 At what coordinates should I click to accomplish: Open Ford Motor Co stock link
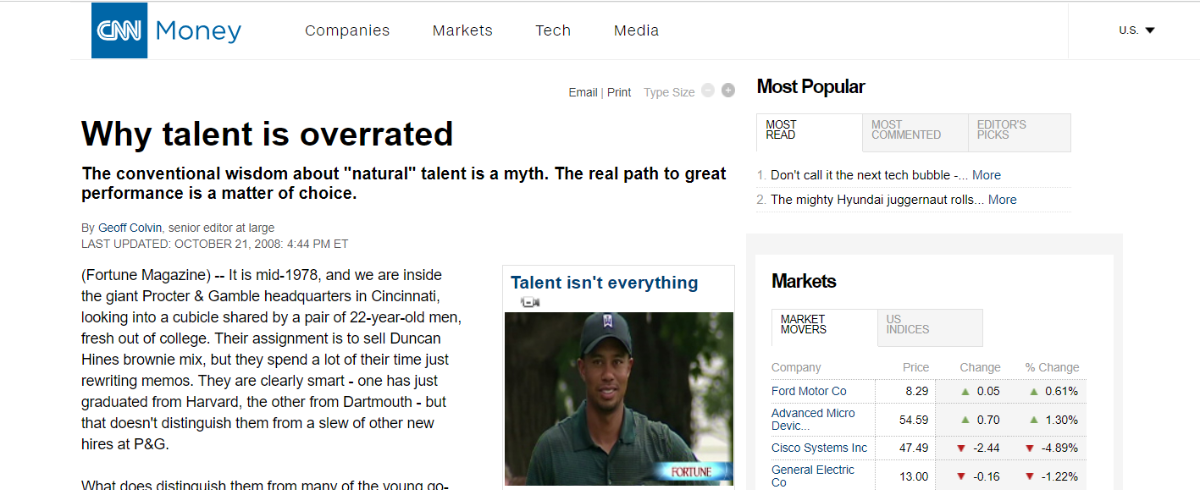pyautogui.click(x=809, y=391)
